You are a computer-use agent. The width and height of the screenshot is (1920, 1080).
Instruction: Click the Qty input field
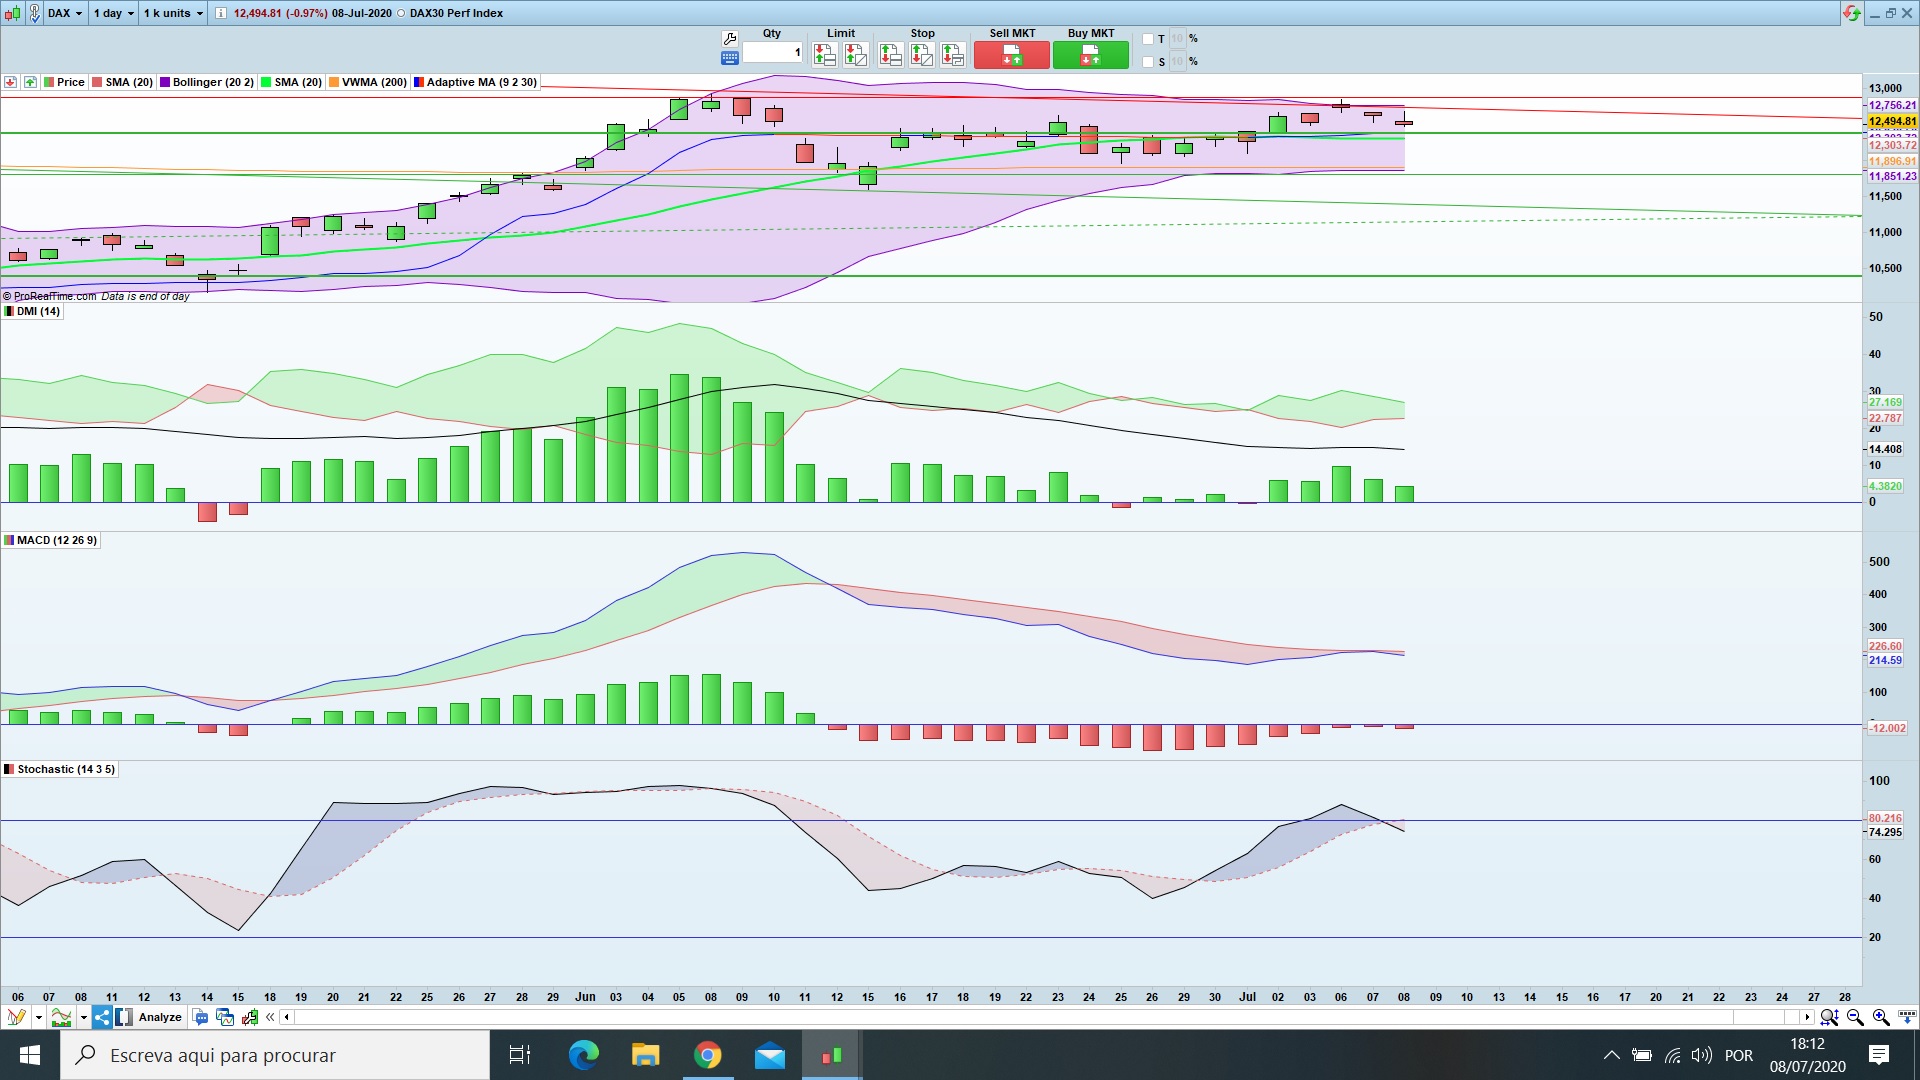coord(771,52)
